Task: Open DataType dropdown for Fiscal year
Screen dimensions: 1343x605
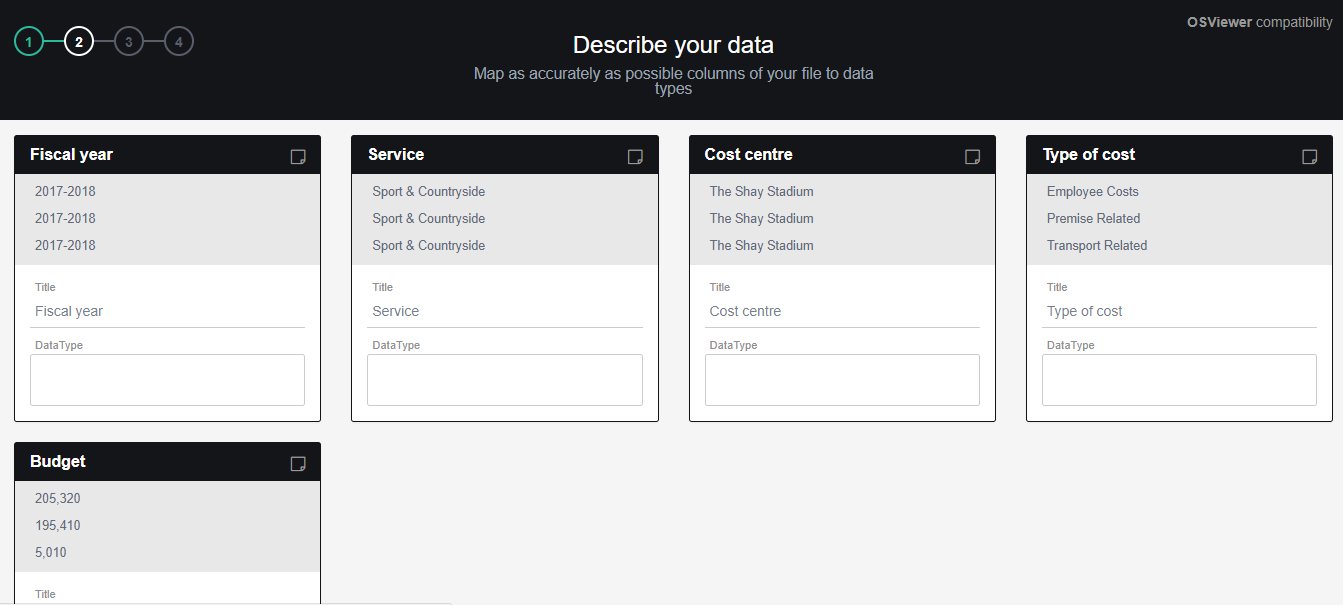Action: click(x=167, y=380)
